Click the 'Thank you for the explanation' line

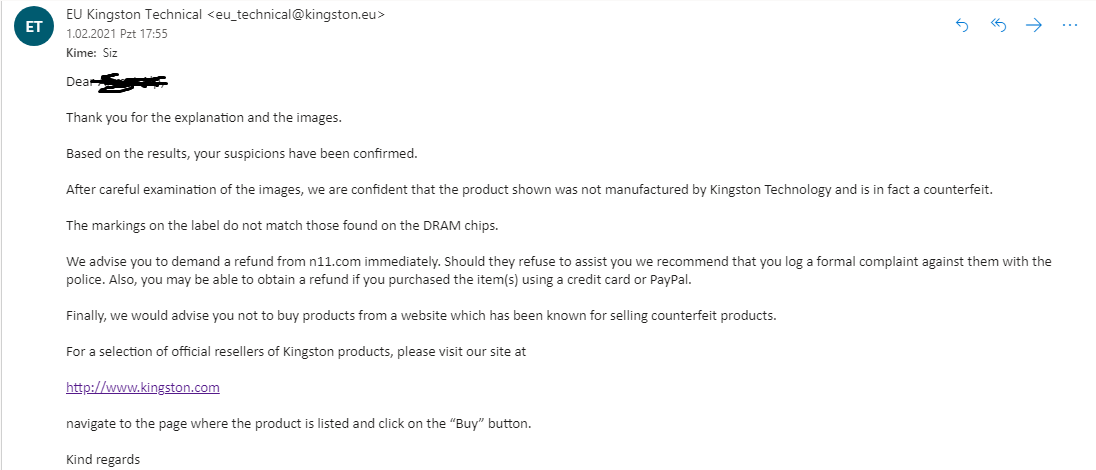[x=204, y=118]
